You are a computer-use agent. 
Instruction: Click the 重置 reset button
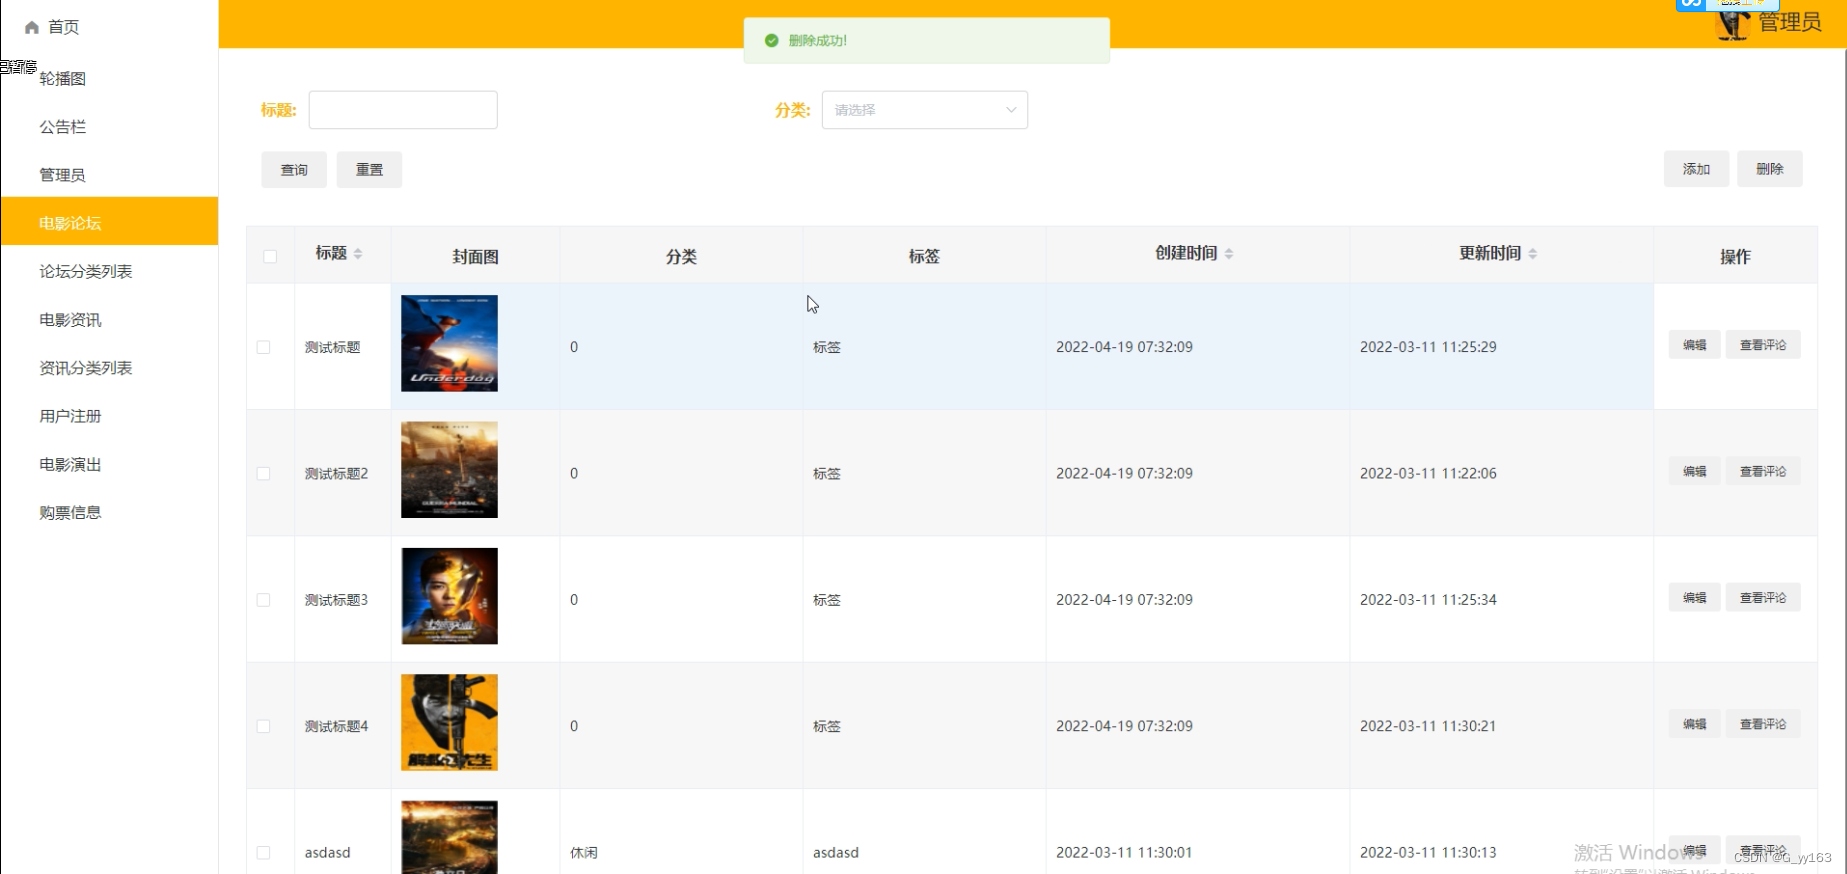pos(369,170)
